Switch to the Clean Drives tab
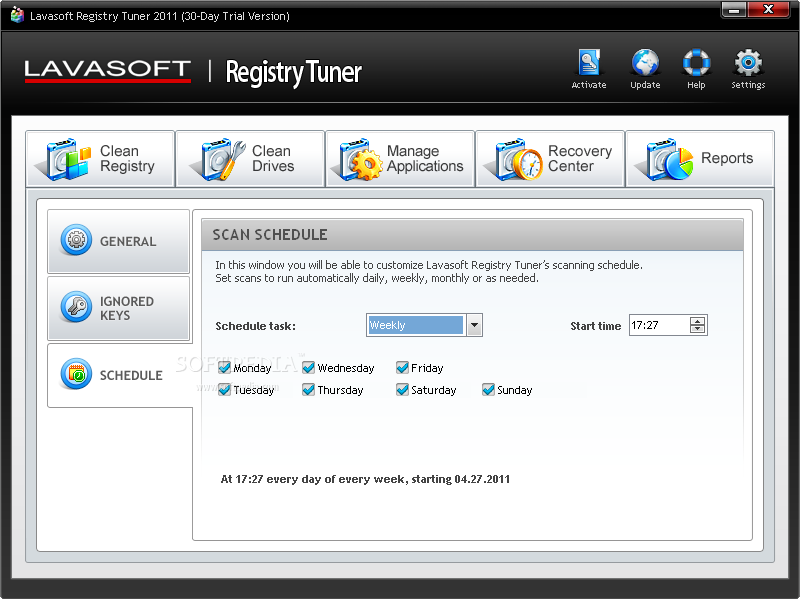 (x=250, y=159)
